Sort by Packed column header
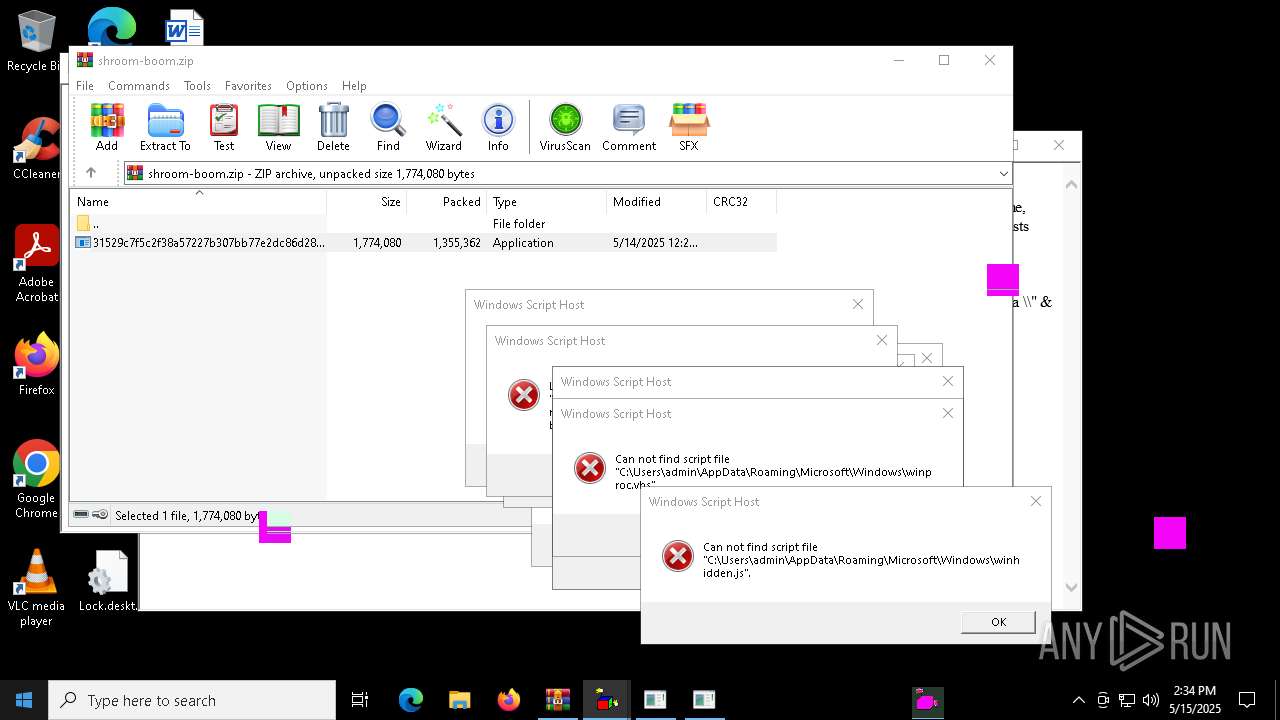The height and width of the screenshot is (720, 1280). (x=447, y=202)
